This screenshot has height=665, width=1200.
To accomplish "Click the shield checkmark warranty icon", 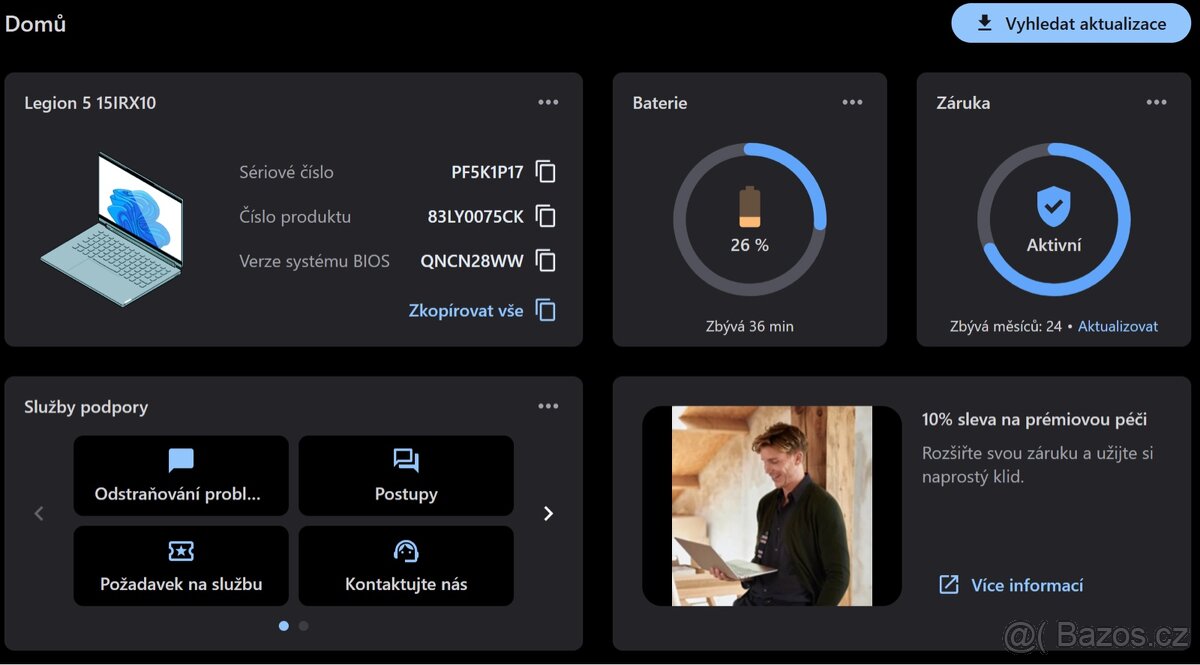I will [x=1053, y=207].
